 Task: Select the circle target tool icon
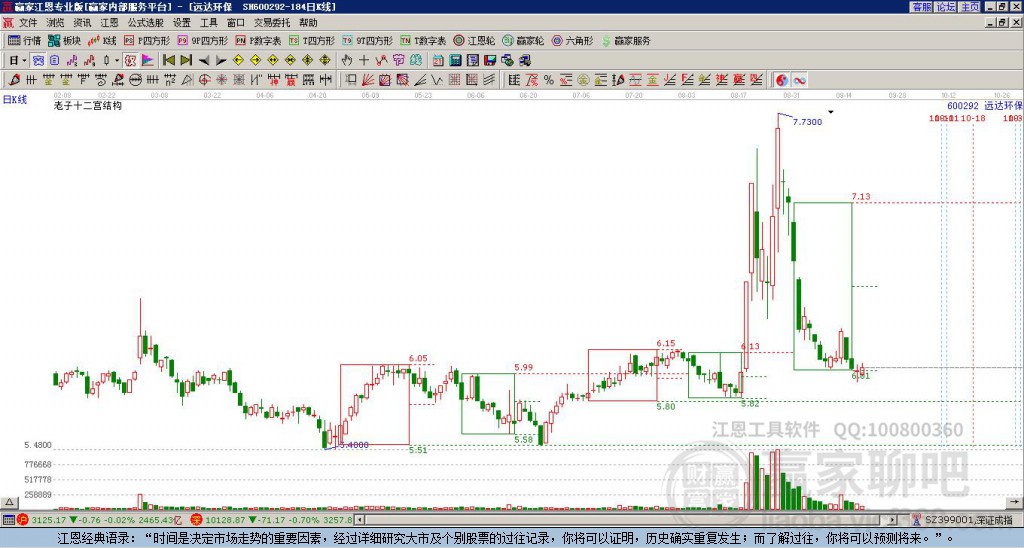click(x=204, y=80)
